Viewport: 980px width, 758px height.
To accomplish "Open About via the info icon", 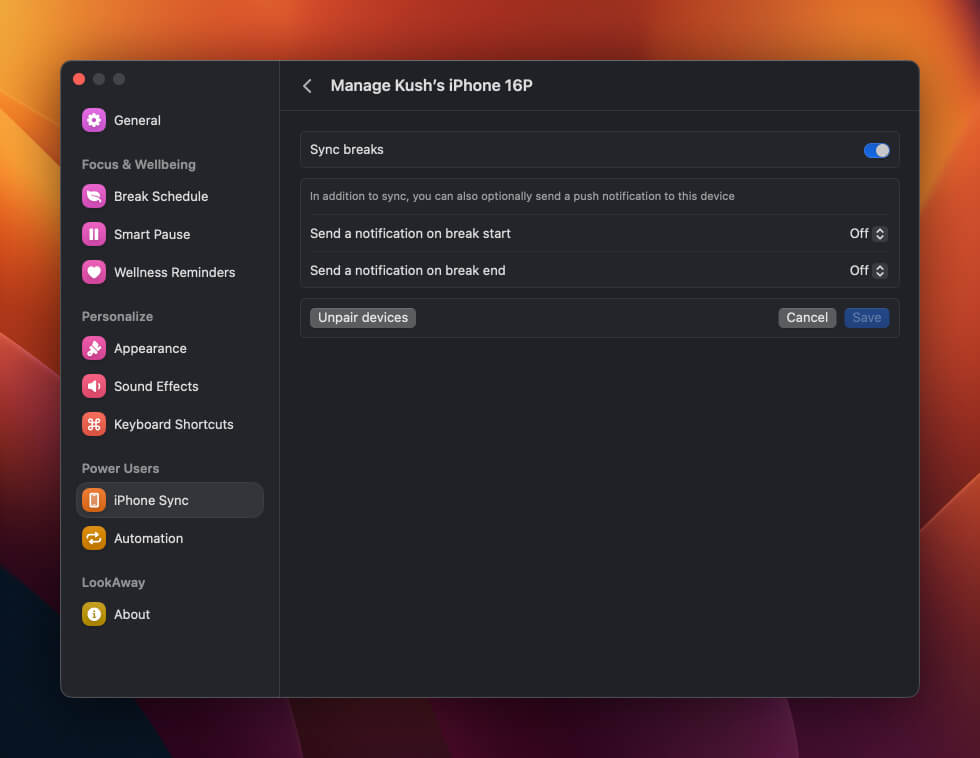I will click(x=93, y=614).
